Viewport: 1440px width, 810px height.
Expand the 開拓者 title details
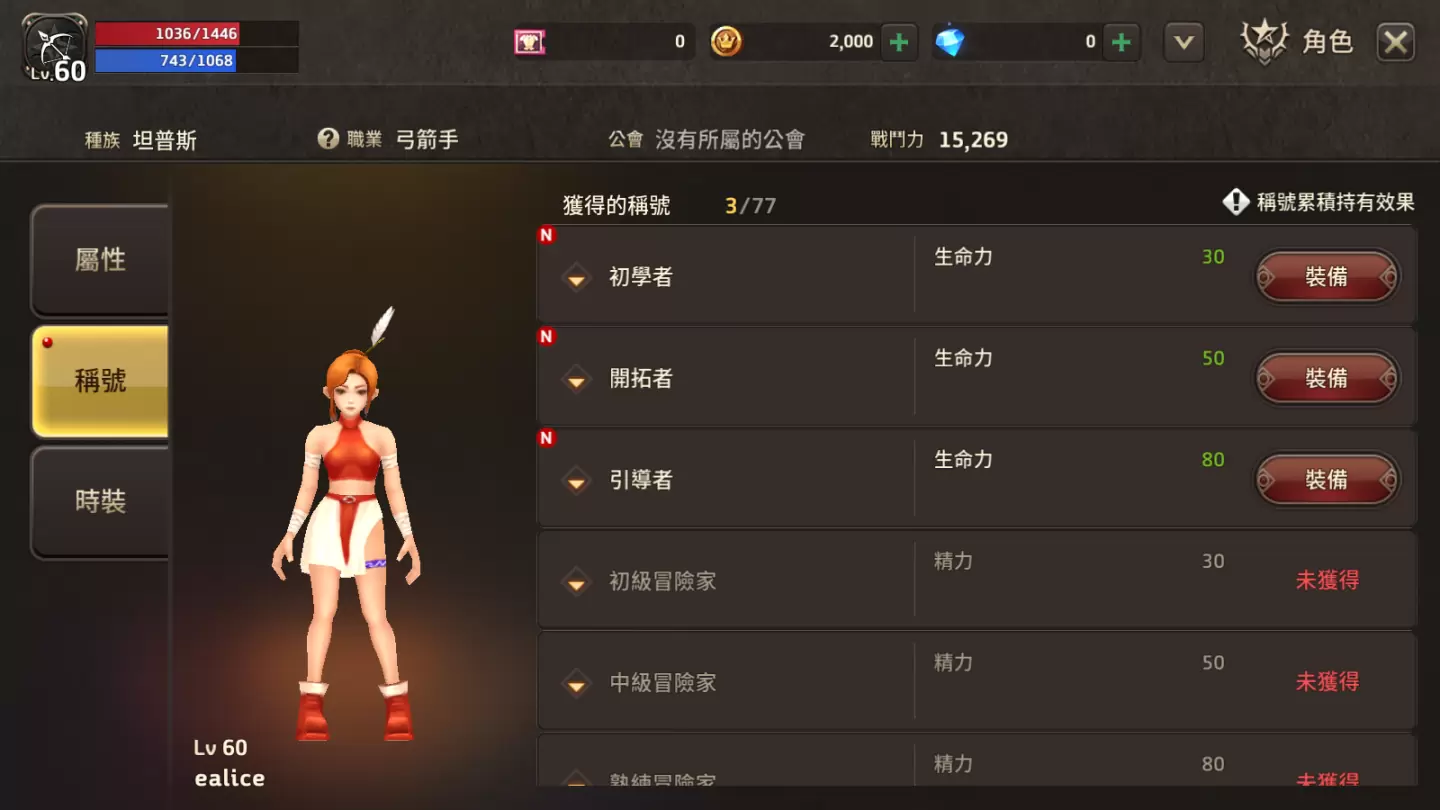click(x=577, y=379)
